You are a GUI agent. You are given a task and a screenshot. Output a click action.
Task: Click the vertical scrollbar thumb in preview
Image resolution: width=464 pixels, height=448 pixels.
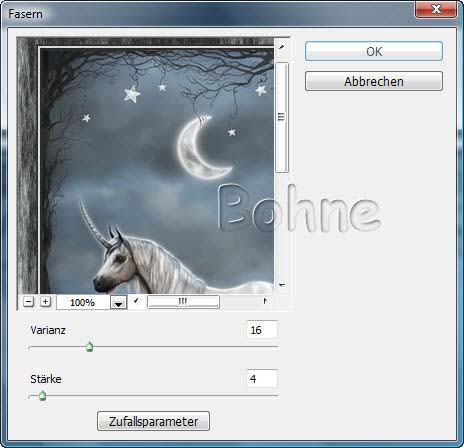pyautogui.click(x=282, y=117)
